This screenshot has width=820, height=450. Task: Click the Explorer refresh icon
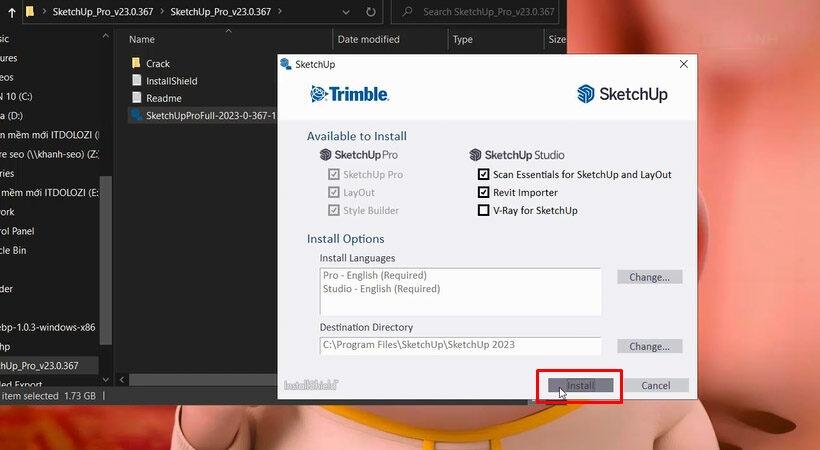(371, 12)
